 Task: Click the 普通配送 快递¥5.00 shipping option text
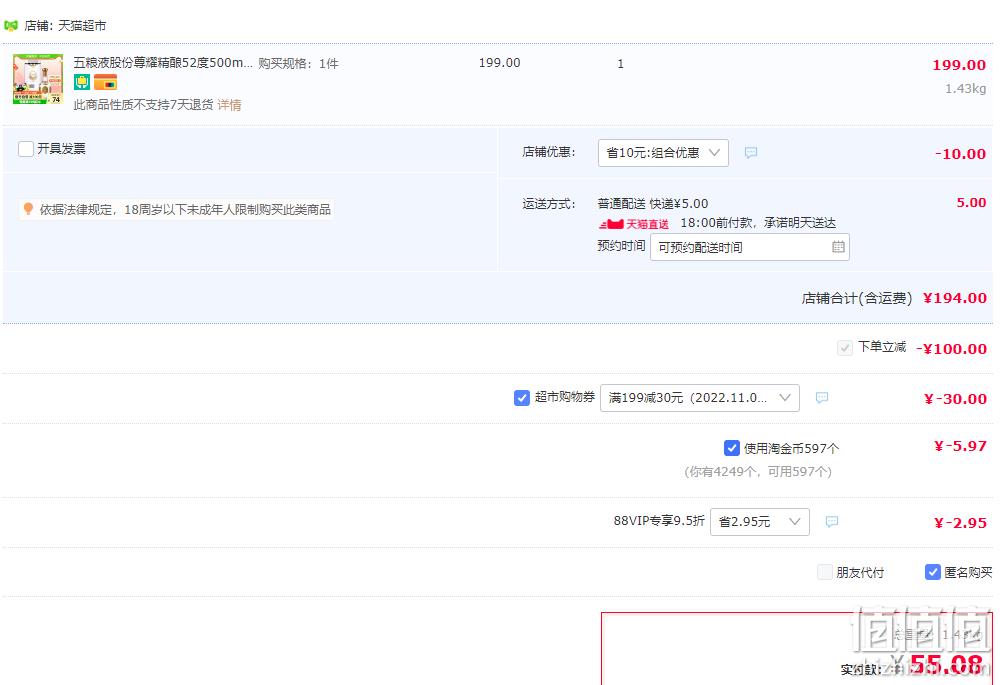click(652, 203)
